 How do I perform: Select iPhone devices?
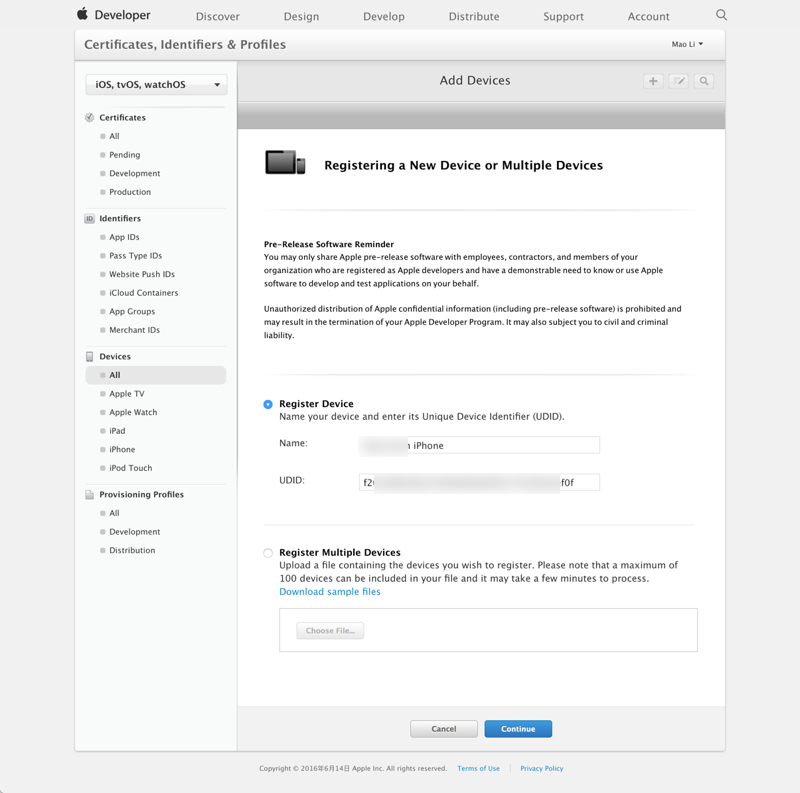(122, 450)
